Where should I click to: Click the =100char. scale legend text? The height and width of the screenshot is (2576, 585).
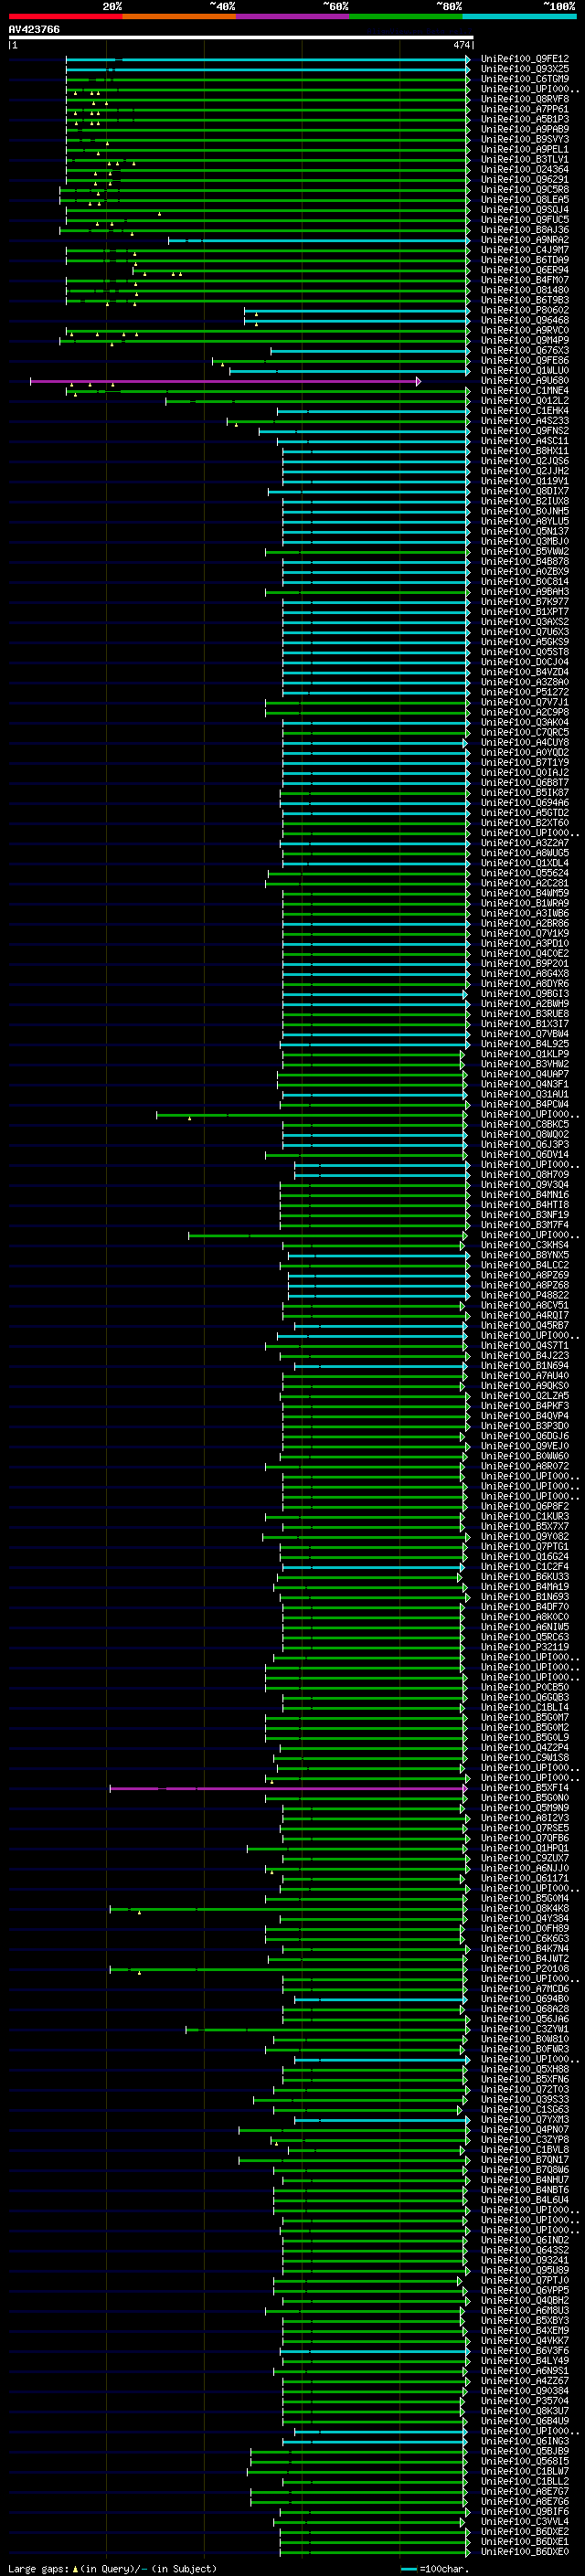point(444,2569)
